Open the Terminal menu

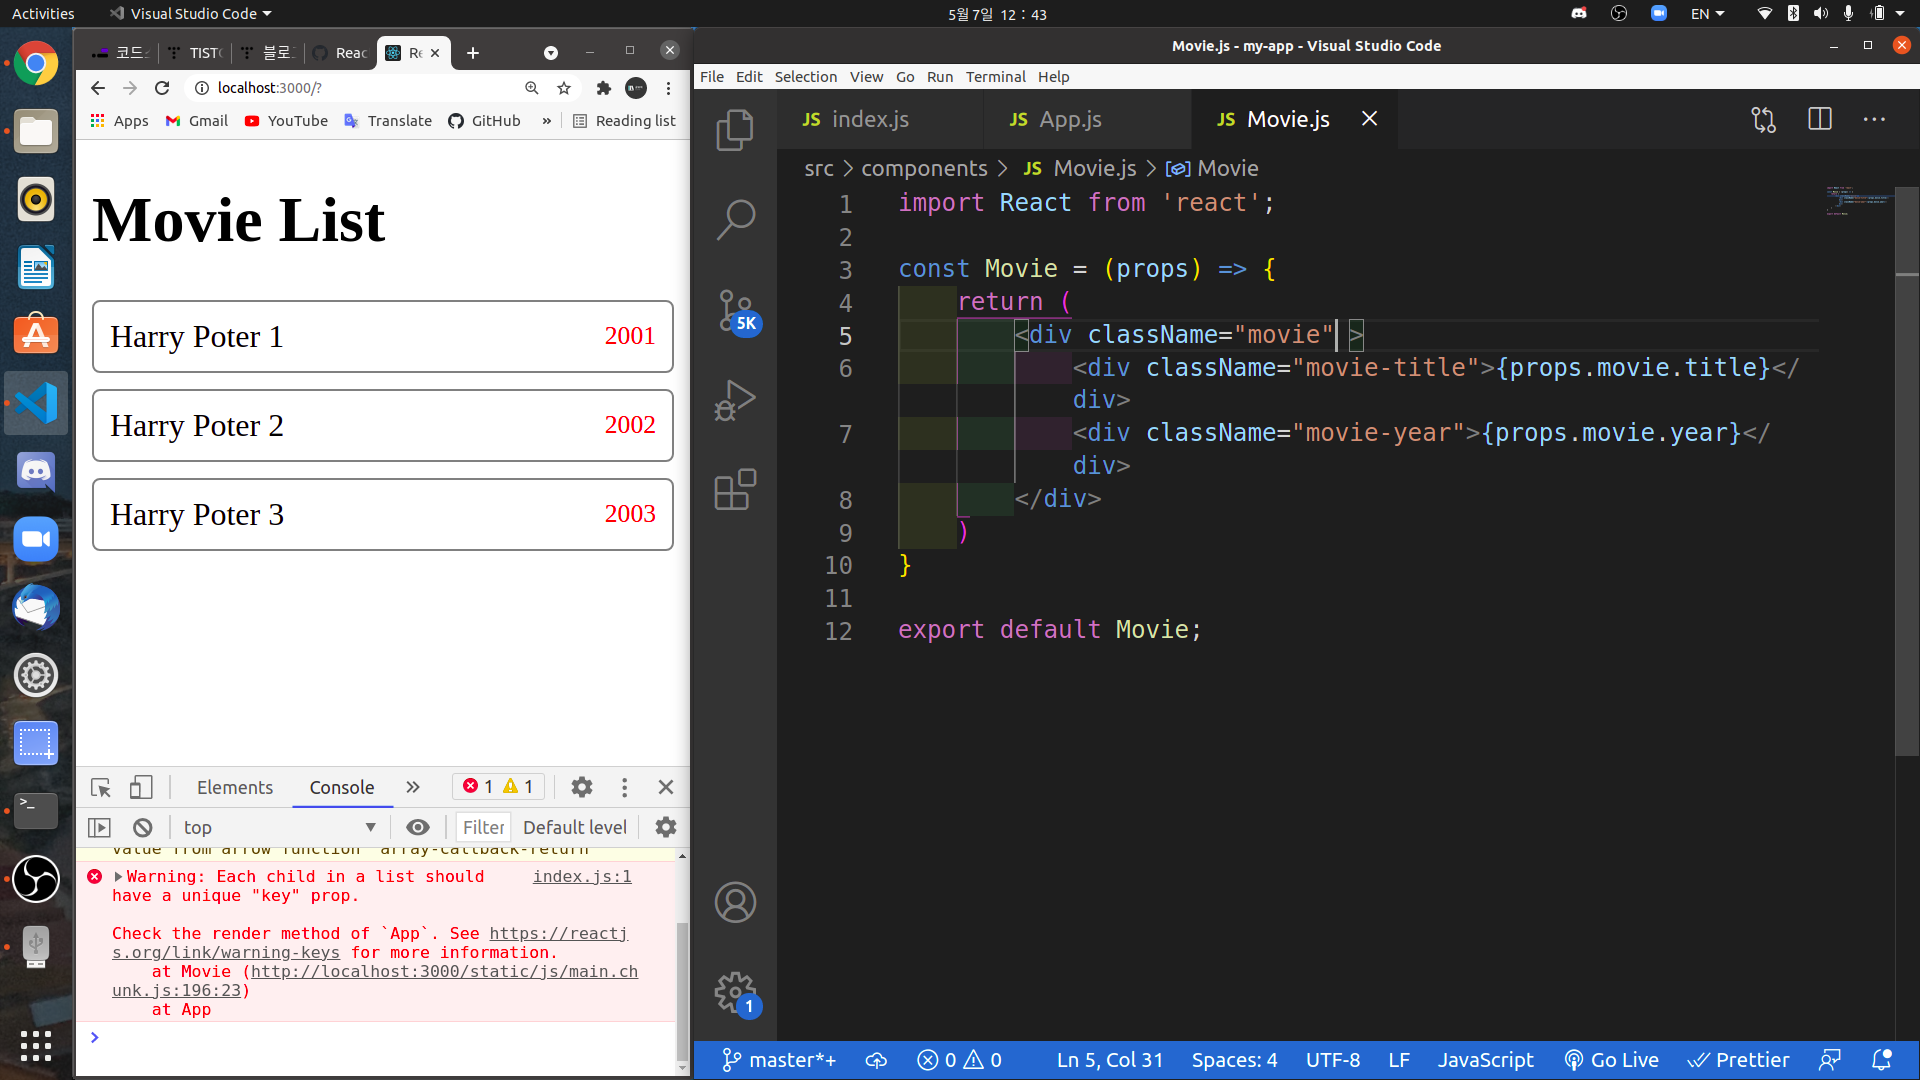point(995,77)
